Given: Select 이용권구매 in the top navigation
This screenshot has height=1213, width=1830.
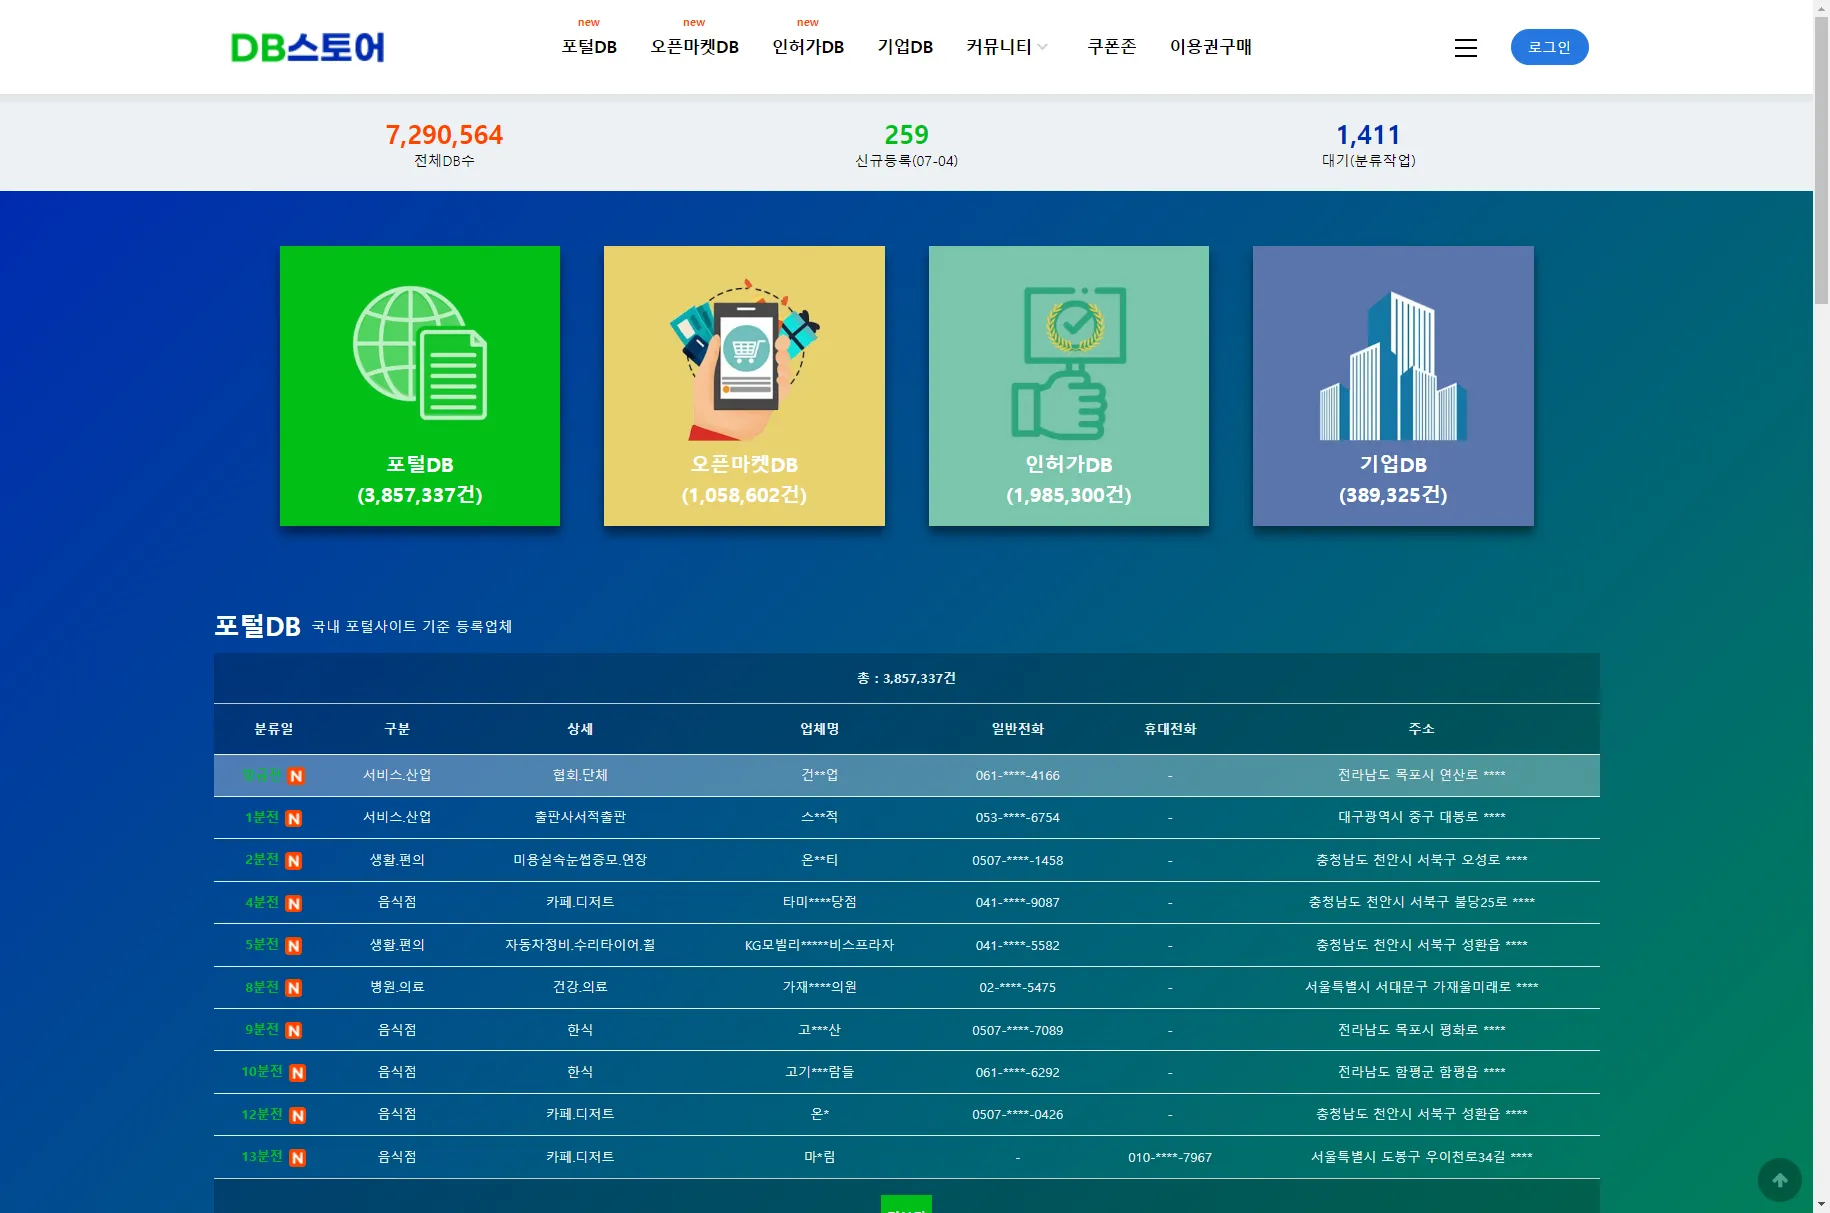Looking at the screenshot, I should tap(1210, 46).
